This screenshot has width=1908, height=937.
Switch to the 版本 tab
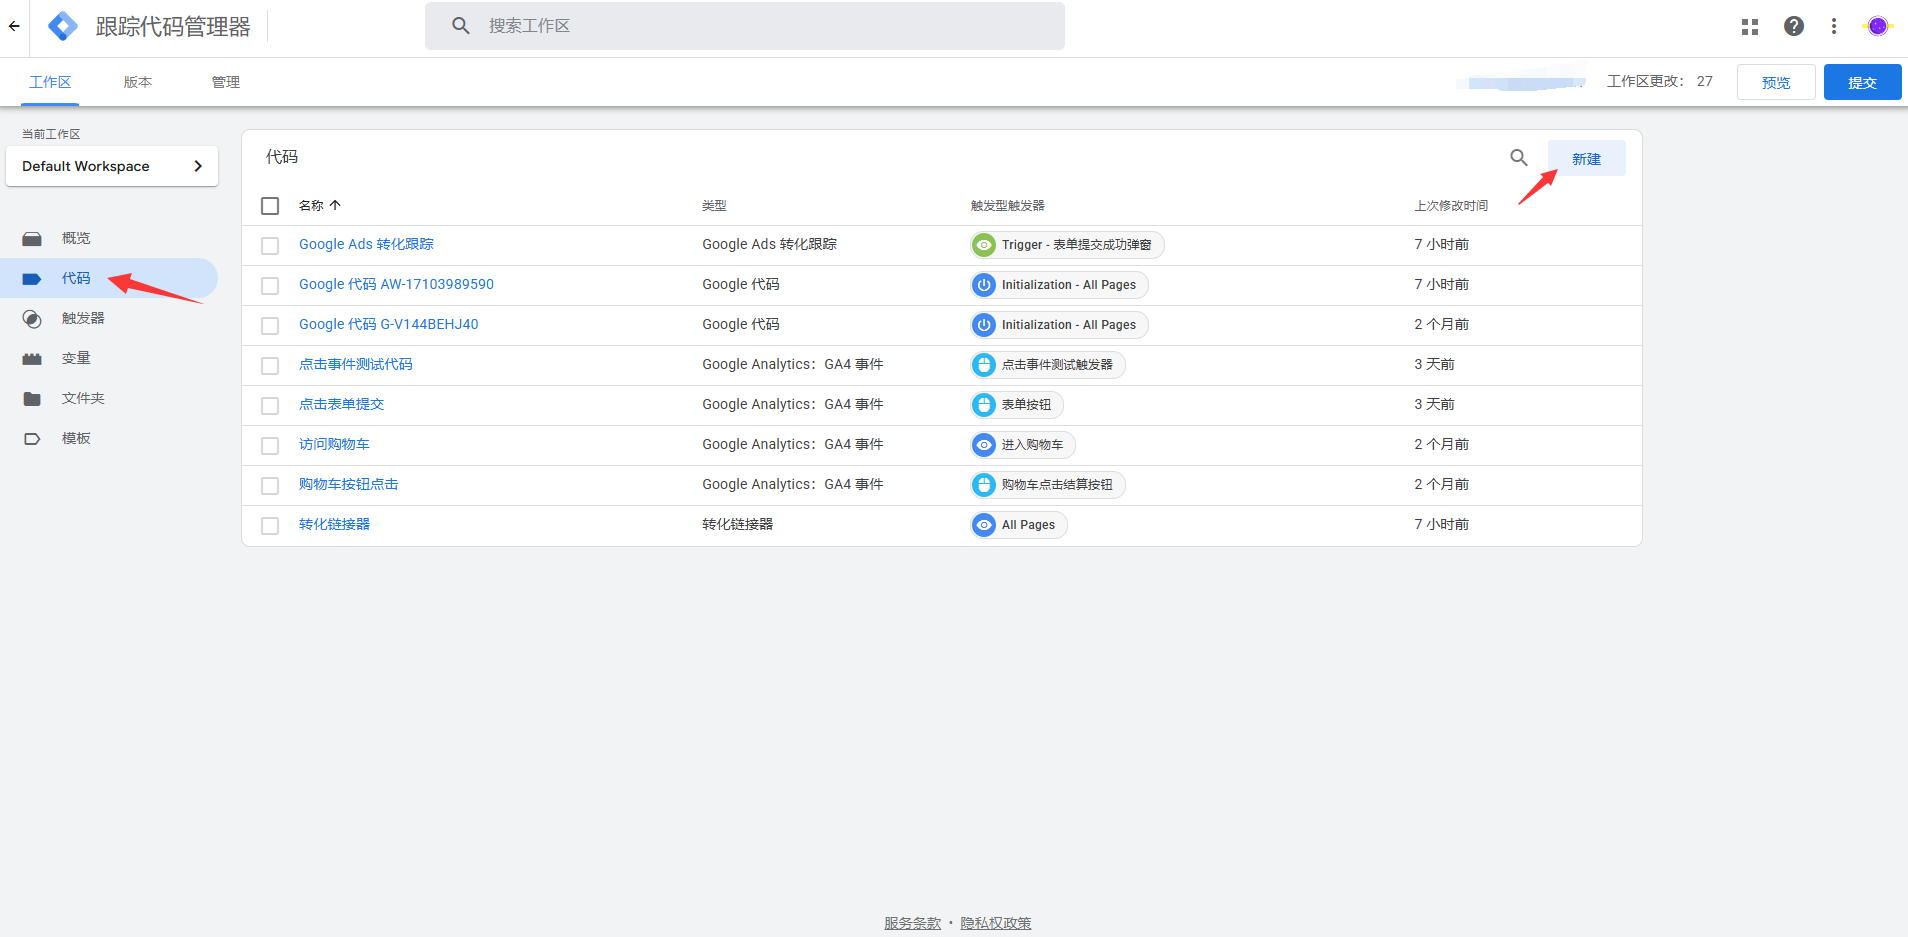tap(138, 82)
